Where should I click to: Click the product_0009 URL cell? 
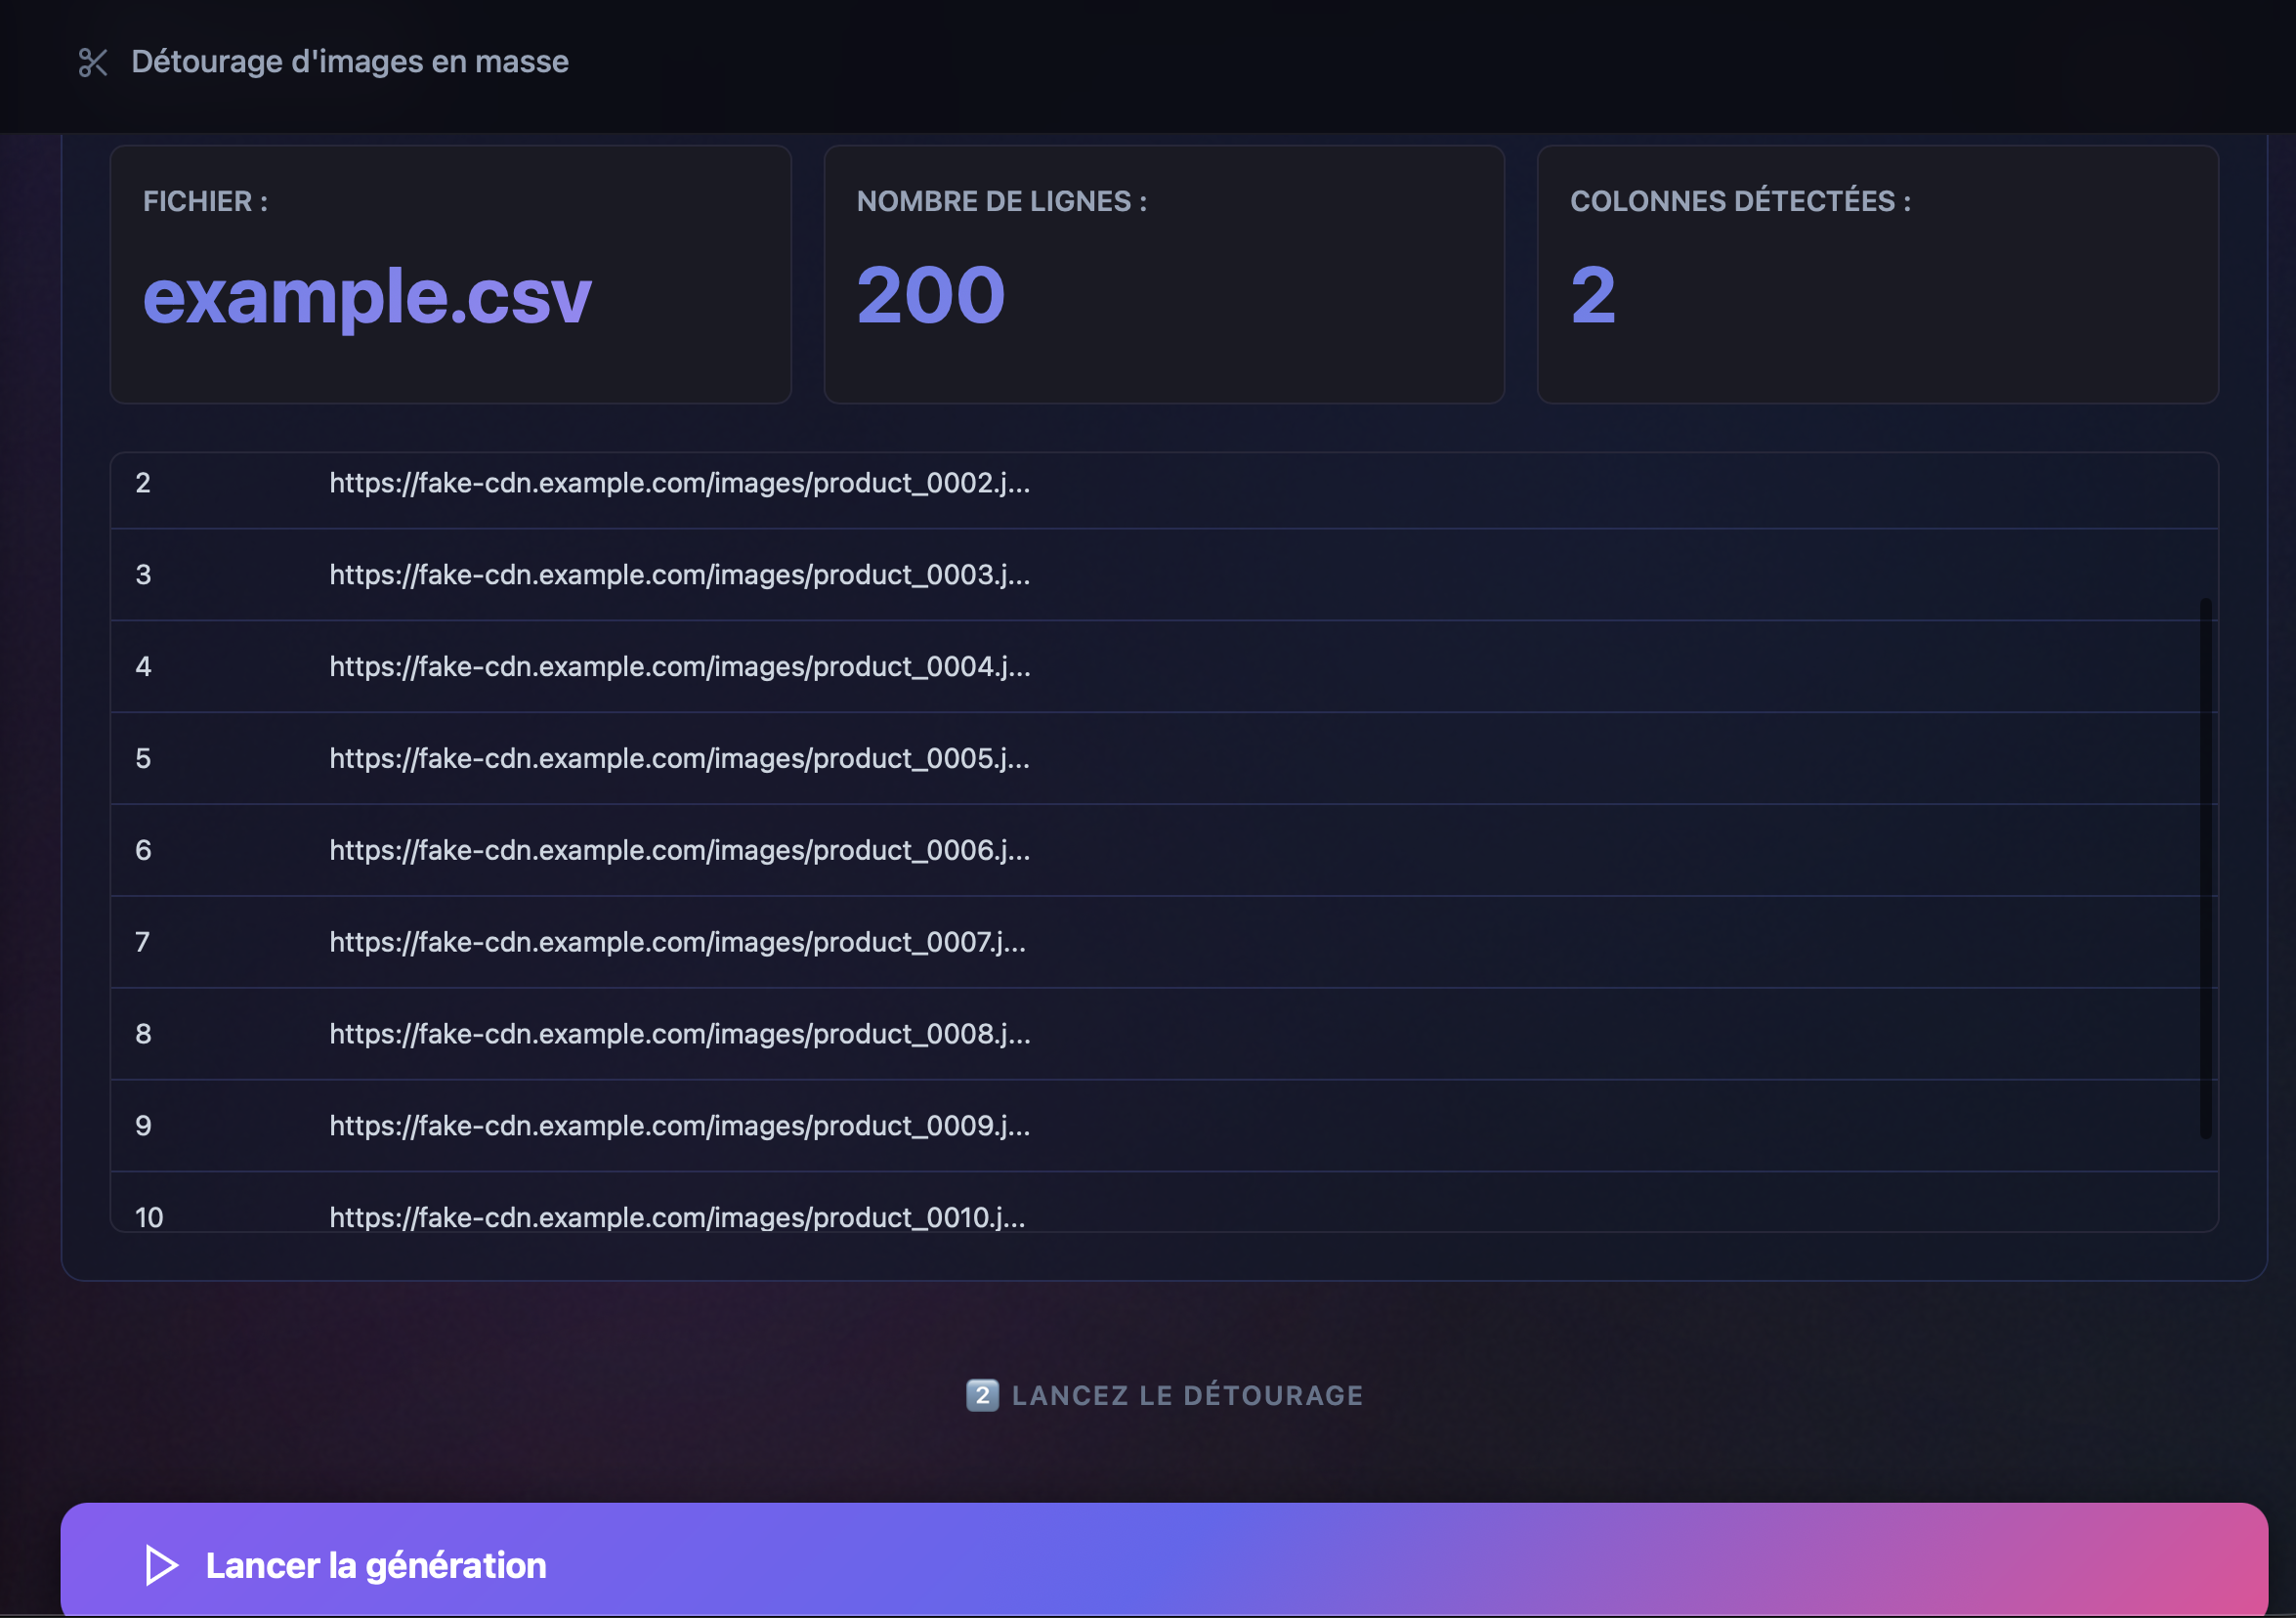[x=679, y=1126]
